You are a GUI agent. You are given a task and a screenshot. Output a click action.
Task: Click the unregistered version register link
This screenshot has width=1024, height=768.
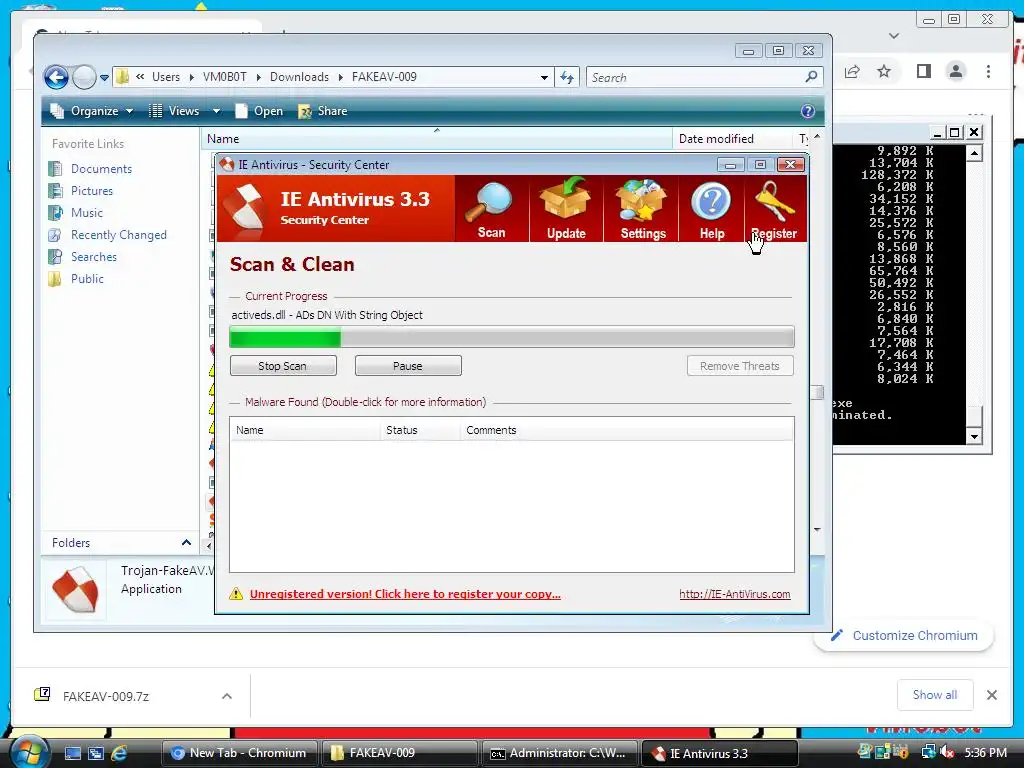[405, 594]
